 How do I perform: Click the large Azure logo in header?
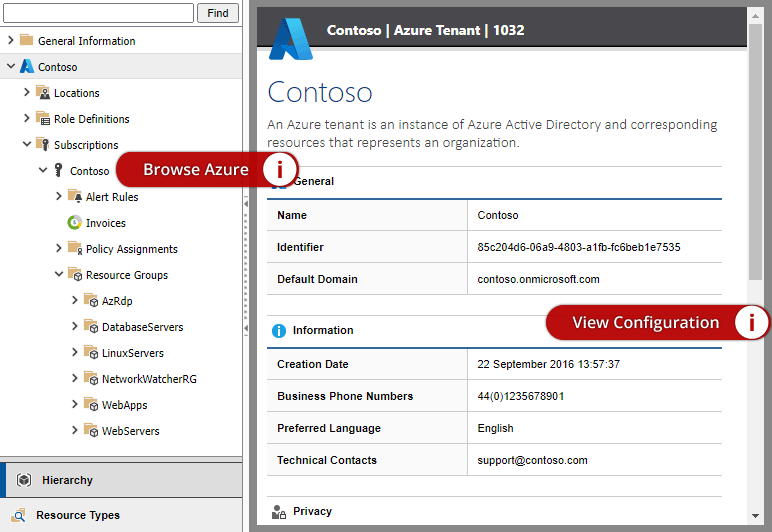pyautogui.click(x=290, y=39)
